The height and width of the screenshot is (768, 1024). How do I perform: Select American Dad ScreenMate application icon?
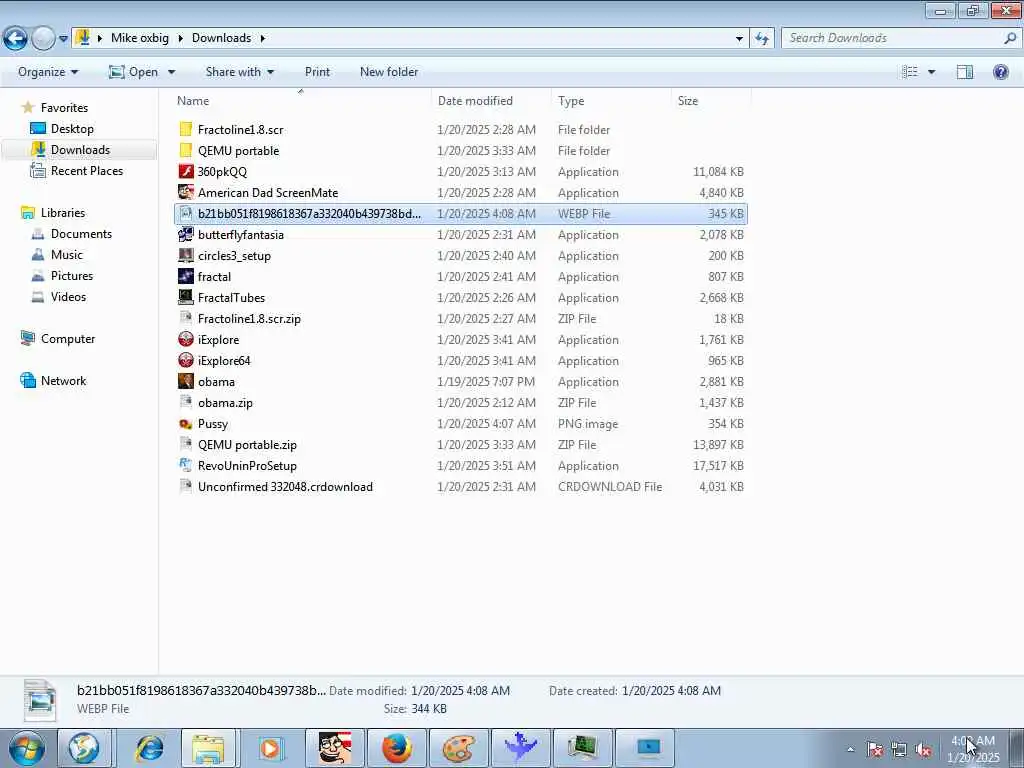pos(186,192)
